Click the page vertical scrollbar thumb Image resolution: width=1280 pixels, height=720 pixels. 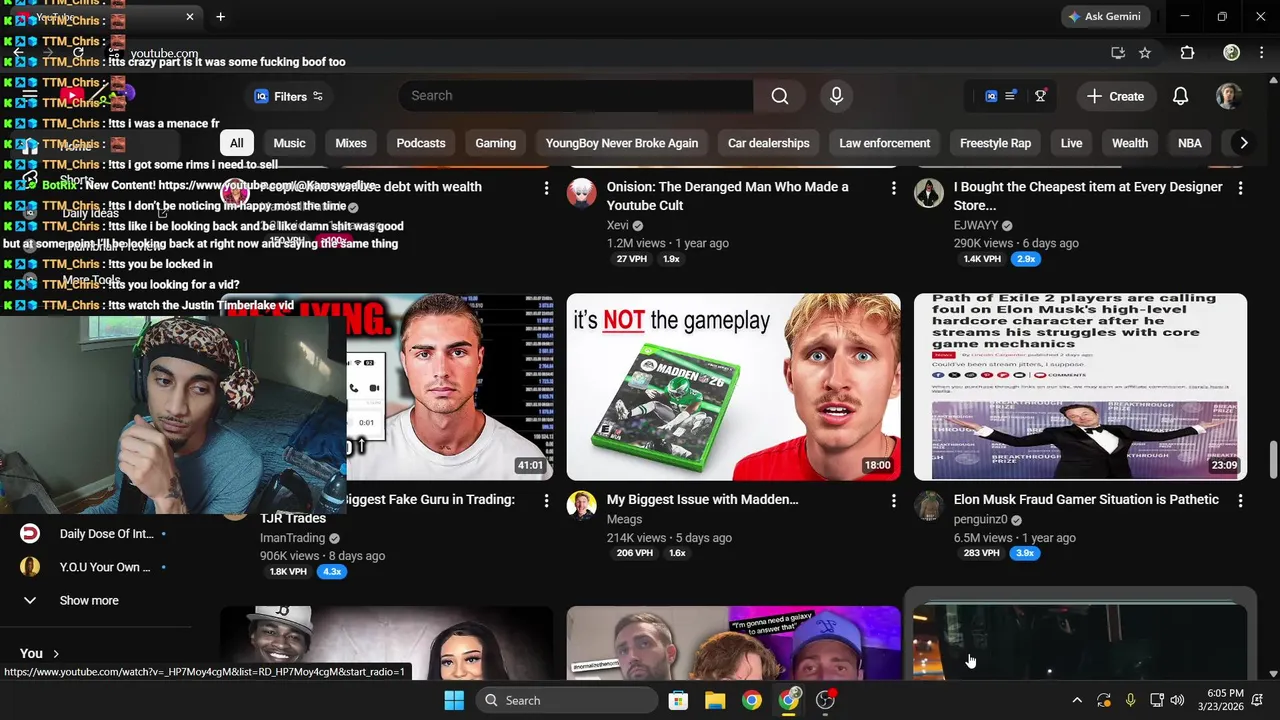pyautogui.click(x=1273, y=460)
